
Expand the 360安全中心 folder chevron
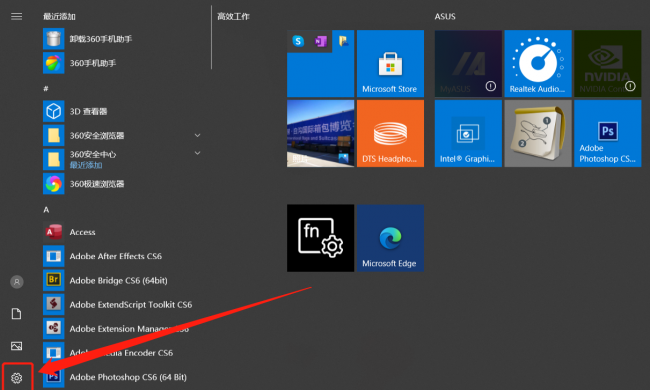[197, 153]
